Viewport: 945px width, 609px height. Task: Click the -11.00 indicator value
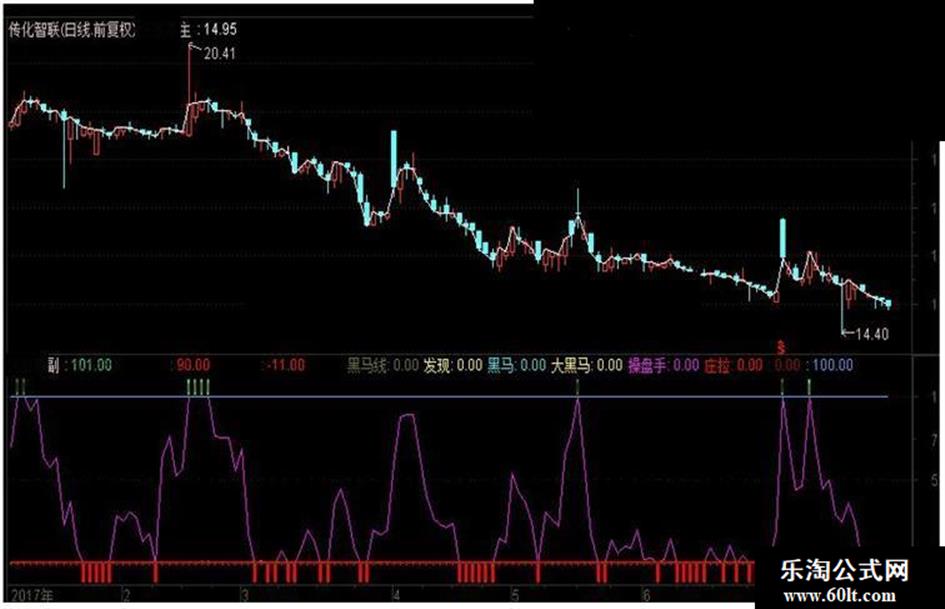tap(286, 365)
